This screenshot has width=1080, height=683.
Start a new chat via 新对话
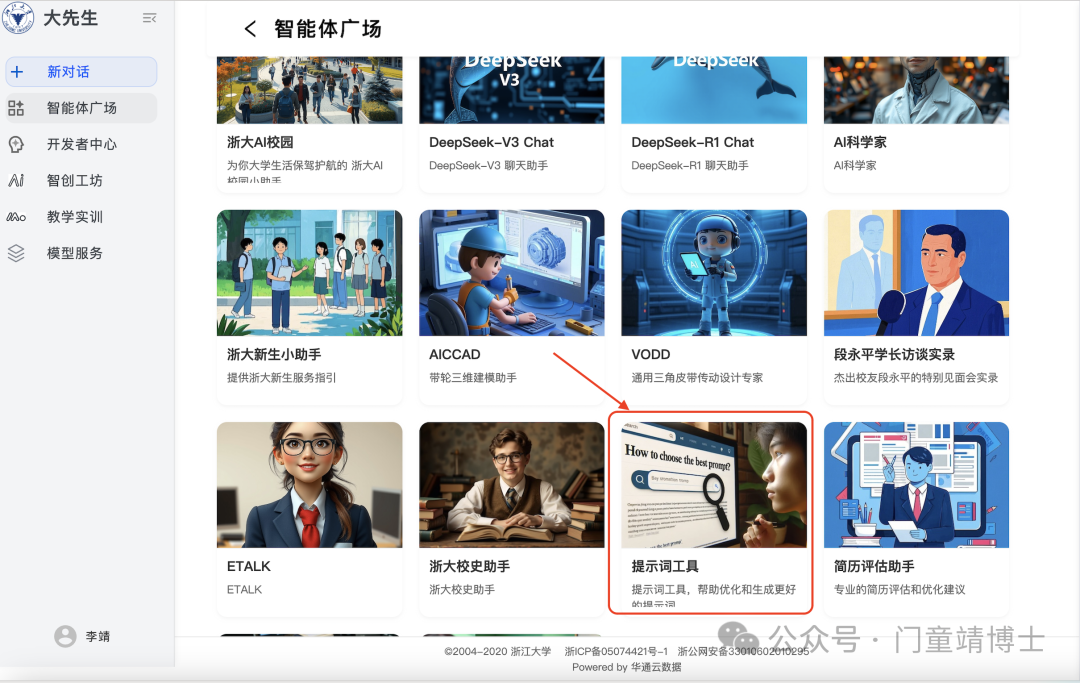coord(81,72)
